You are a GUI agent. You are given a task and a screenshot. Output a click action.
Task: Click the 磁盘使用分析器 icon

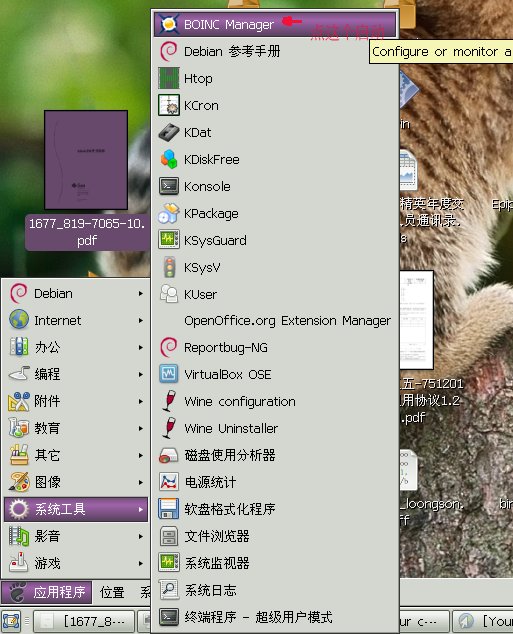click(169, 455)
